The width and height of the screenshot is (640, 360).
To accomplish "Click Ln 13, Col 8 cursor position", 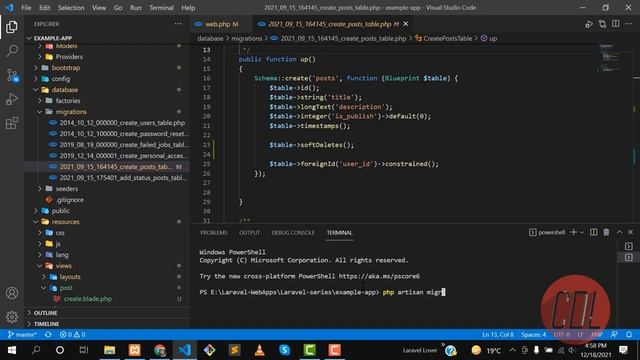I will click(x=498, y=335).
